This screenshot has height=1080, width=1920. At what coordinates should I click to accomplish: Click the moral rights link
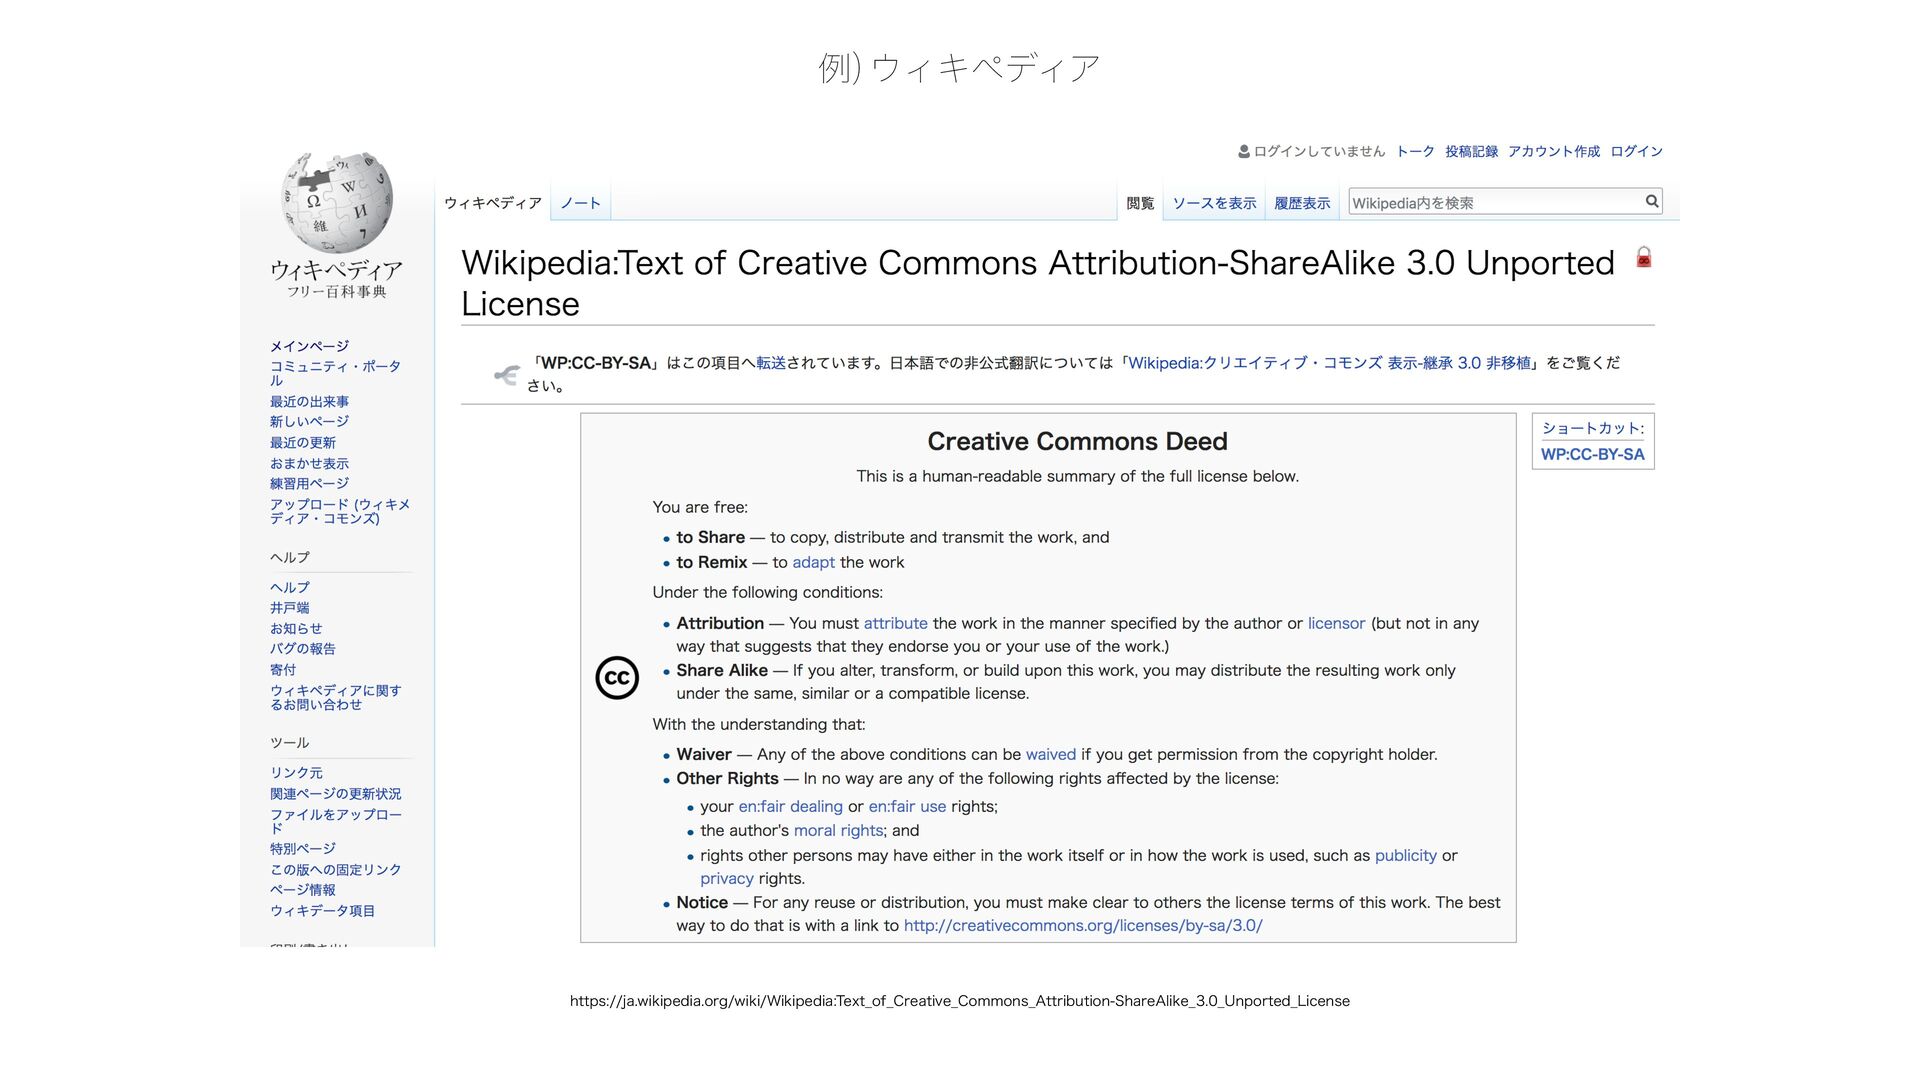(x=838, y=831)
